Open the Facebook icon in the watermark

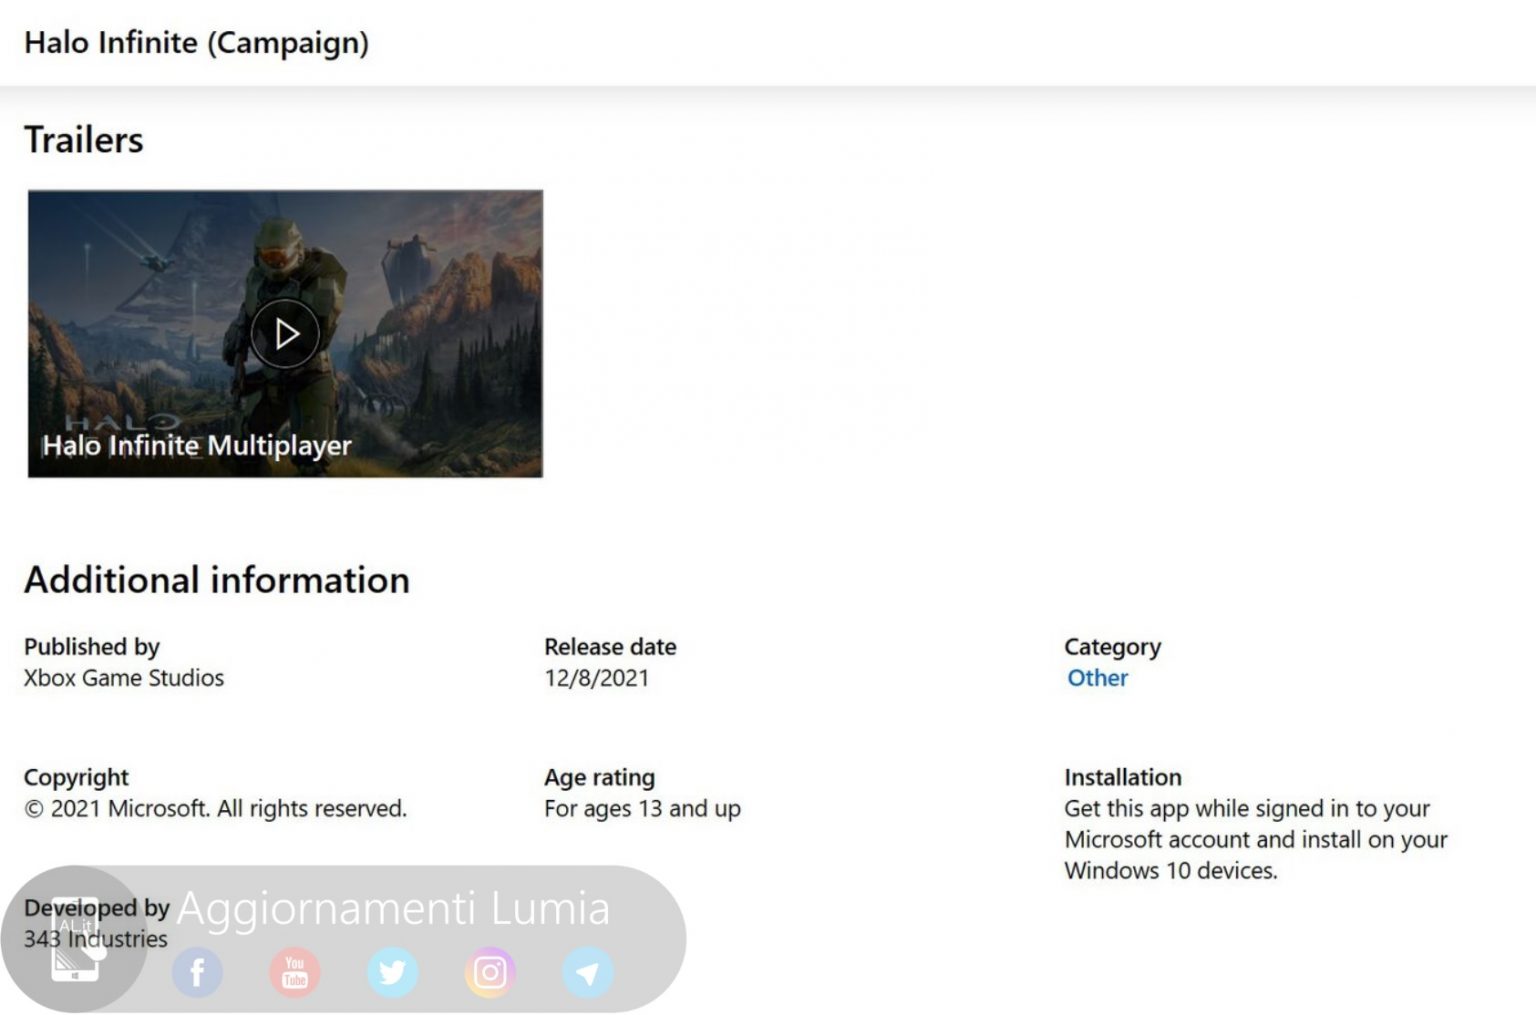(x=197, y=972)
